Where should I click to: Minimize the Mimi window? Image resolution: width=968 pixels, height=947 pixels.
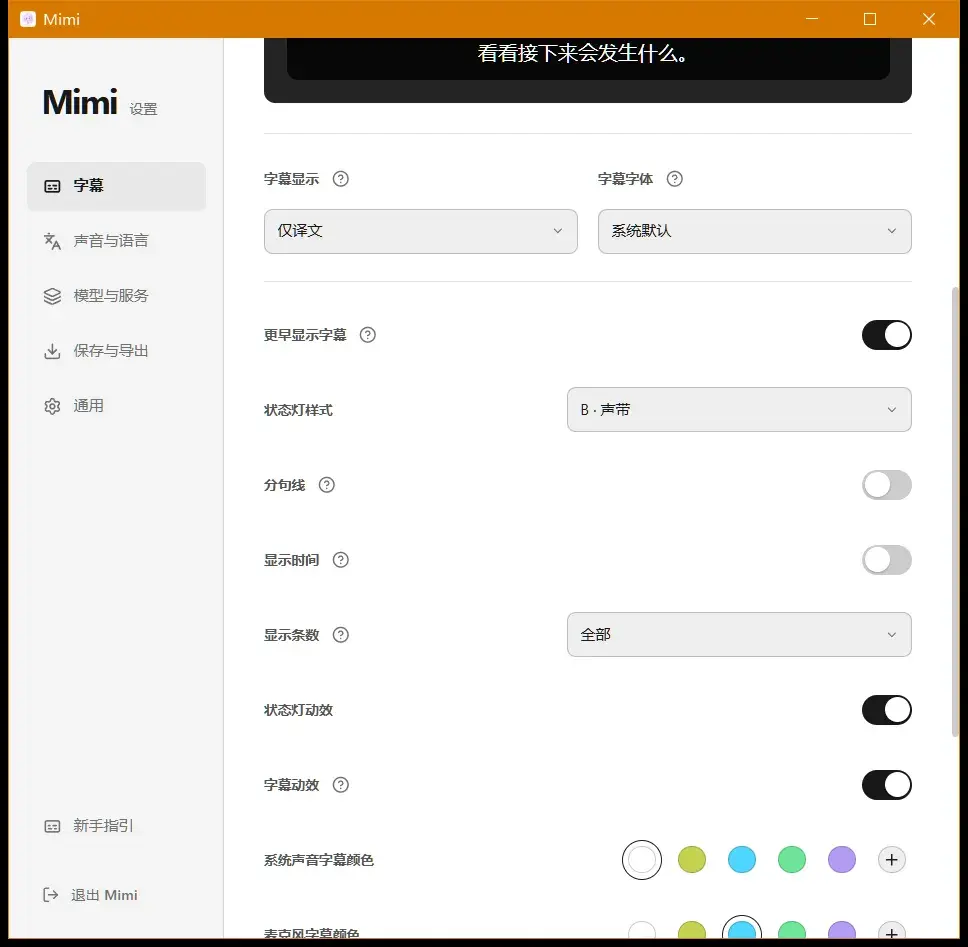(812, 19)
